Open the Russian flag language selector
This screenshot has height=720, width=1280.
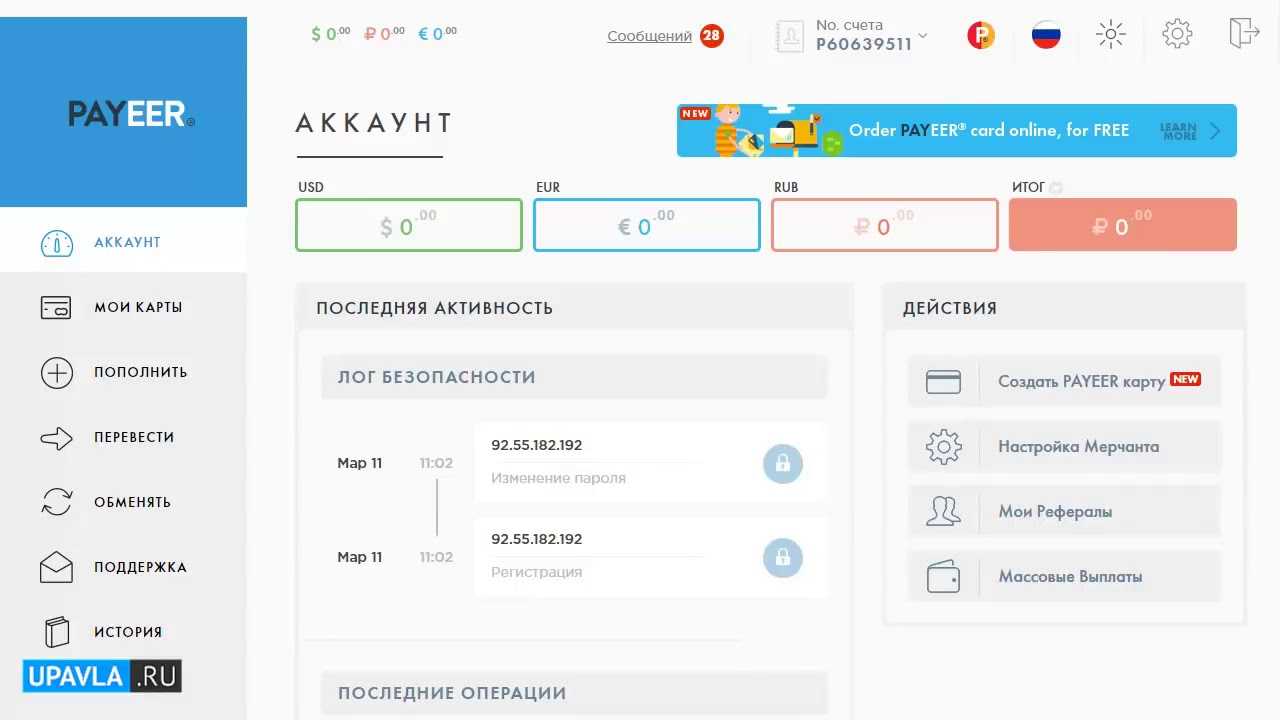(1046, 36)
